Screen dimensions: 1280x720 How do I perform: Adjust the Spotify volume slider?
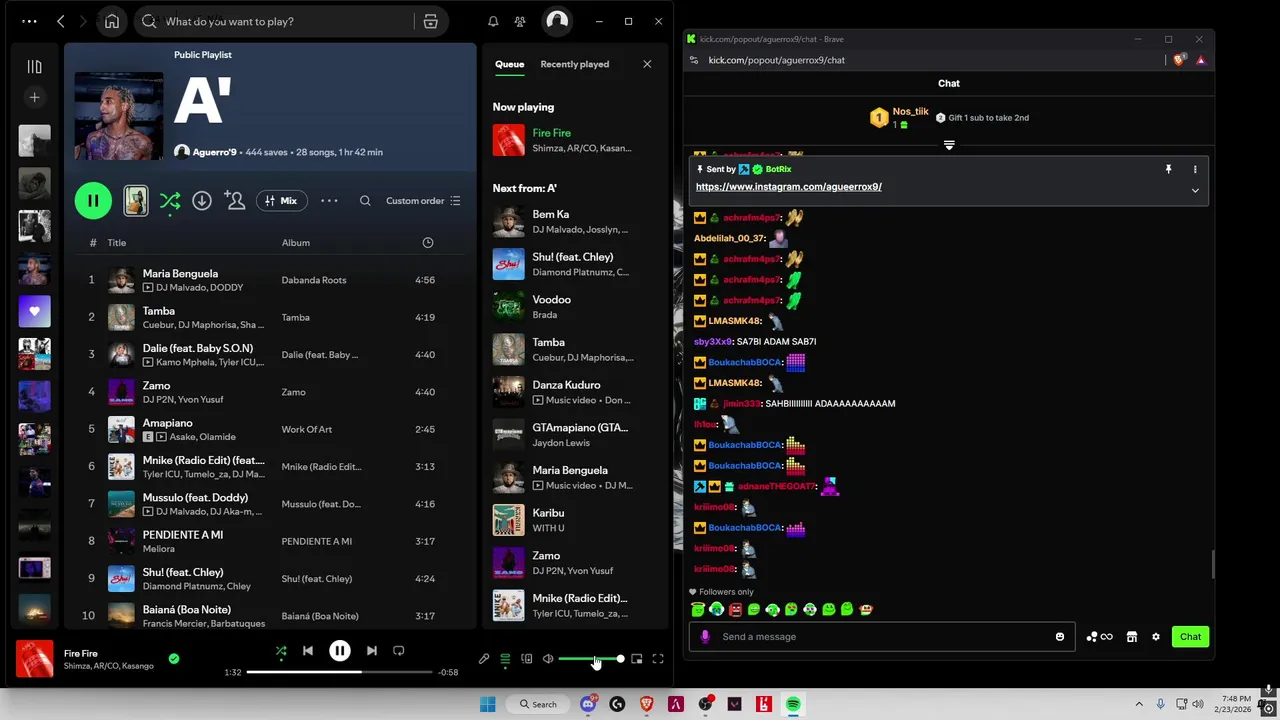click(x=590, y=659)
